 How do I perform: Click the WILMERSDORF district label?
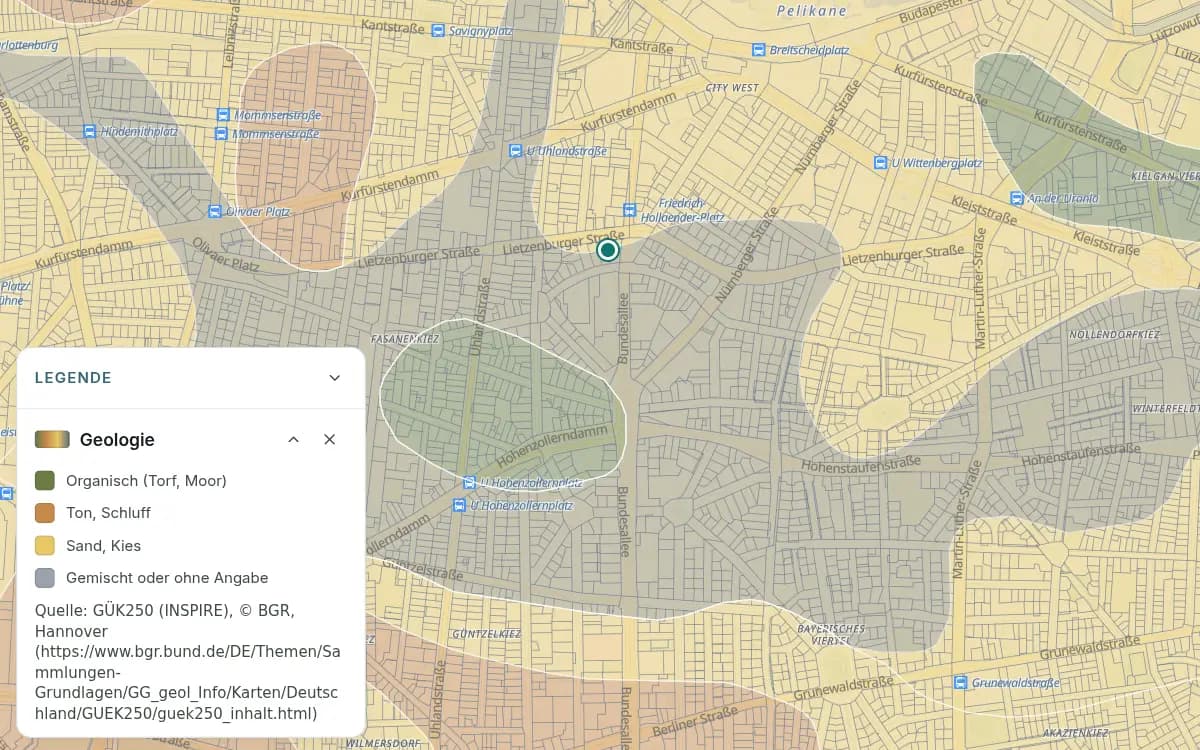(385, 743)
